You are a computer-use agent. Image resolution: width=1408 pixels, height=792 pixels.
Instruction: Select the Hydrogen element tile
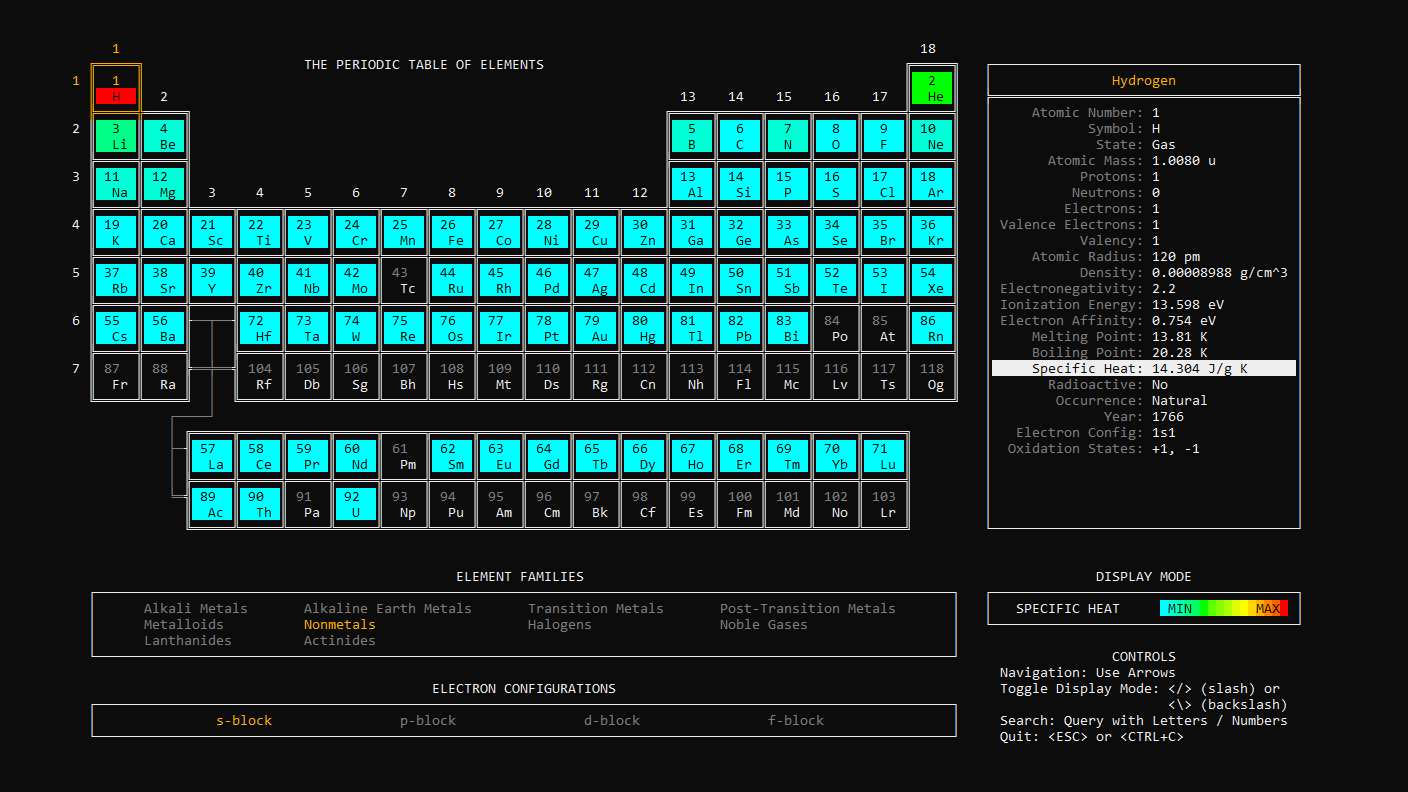pyautogui.click(x=116, y=88)
